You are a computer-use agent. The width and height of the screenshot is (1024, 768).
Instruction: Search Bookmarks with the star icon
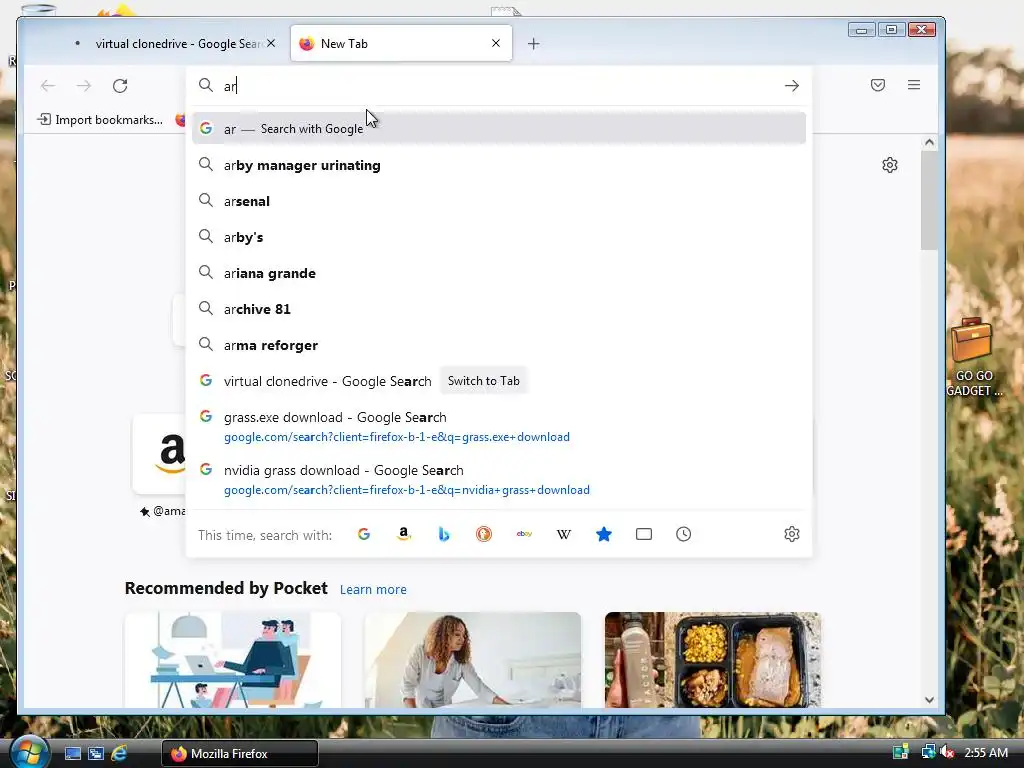(604, 534)
